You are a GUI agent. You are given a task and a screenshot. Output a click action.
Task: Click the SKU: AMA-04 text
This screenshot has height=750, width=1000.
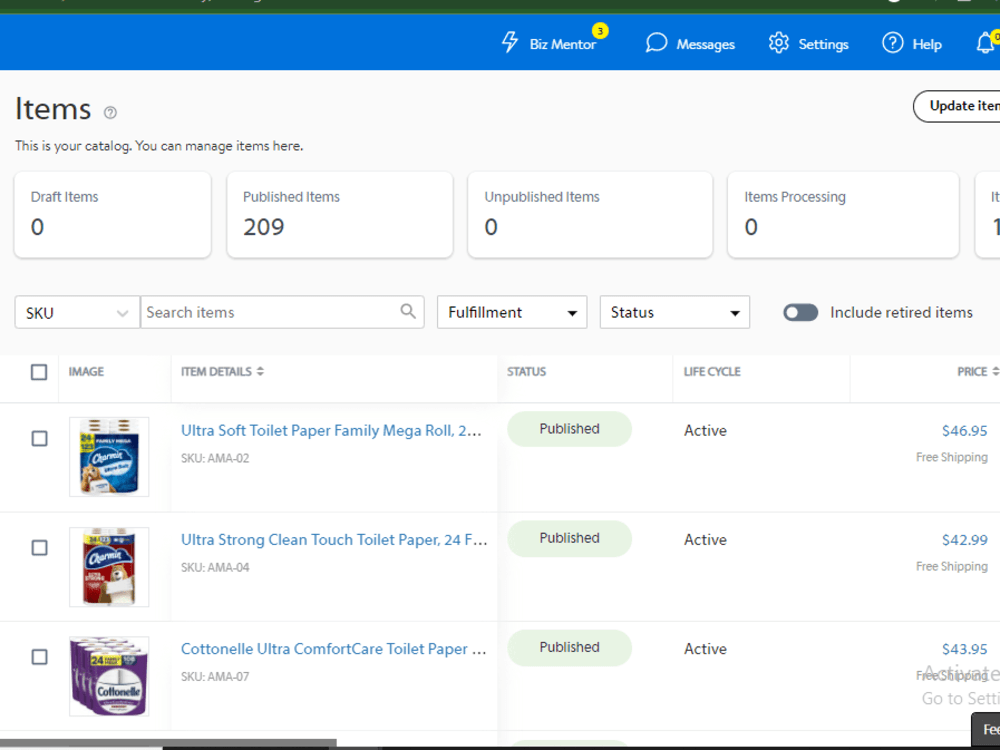pos(215,567)
